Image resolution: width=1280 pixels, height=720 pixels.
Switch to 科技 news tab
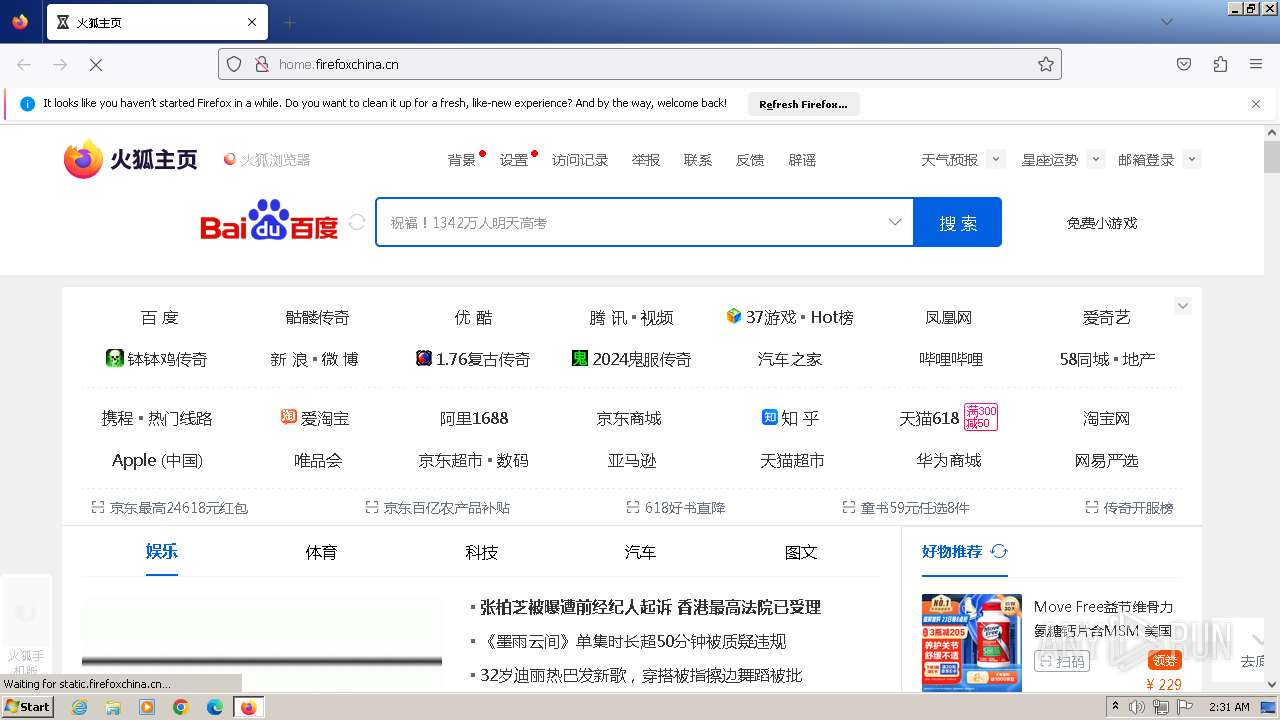[481, 552]
